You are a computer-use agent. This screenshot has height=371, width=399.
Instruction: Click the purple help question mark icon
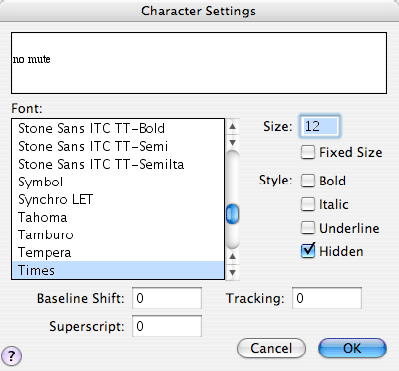[x=12, y=355]
